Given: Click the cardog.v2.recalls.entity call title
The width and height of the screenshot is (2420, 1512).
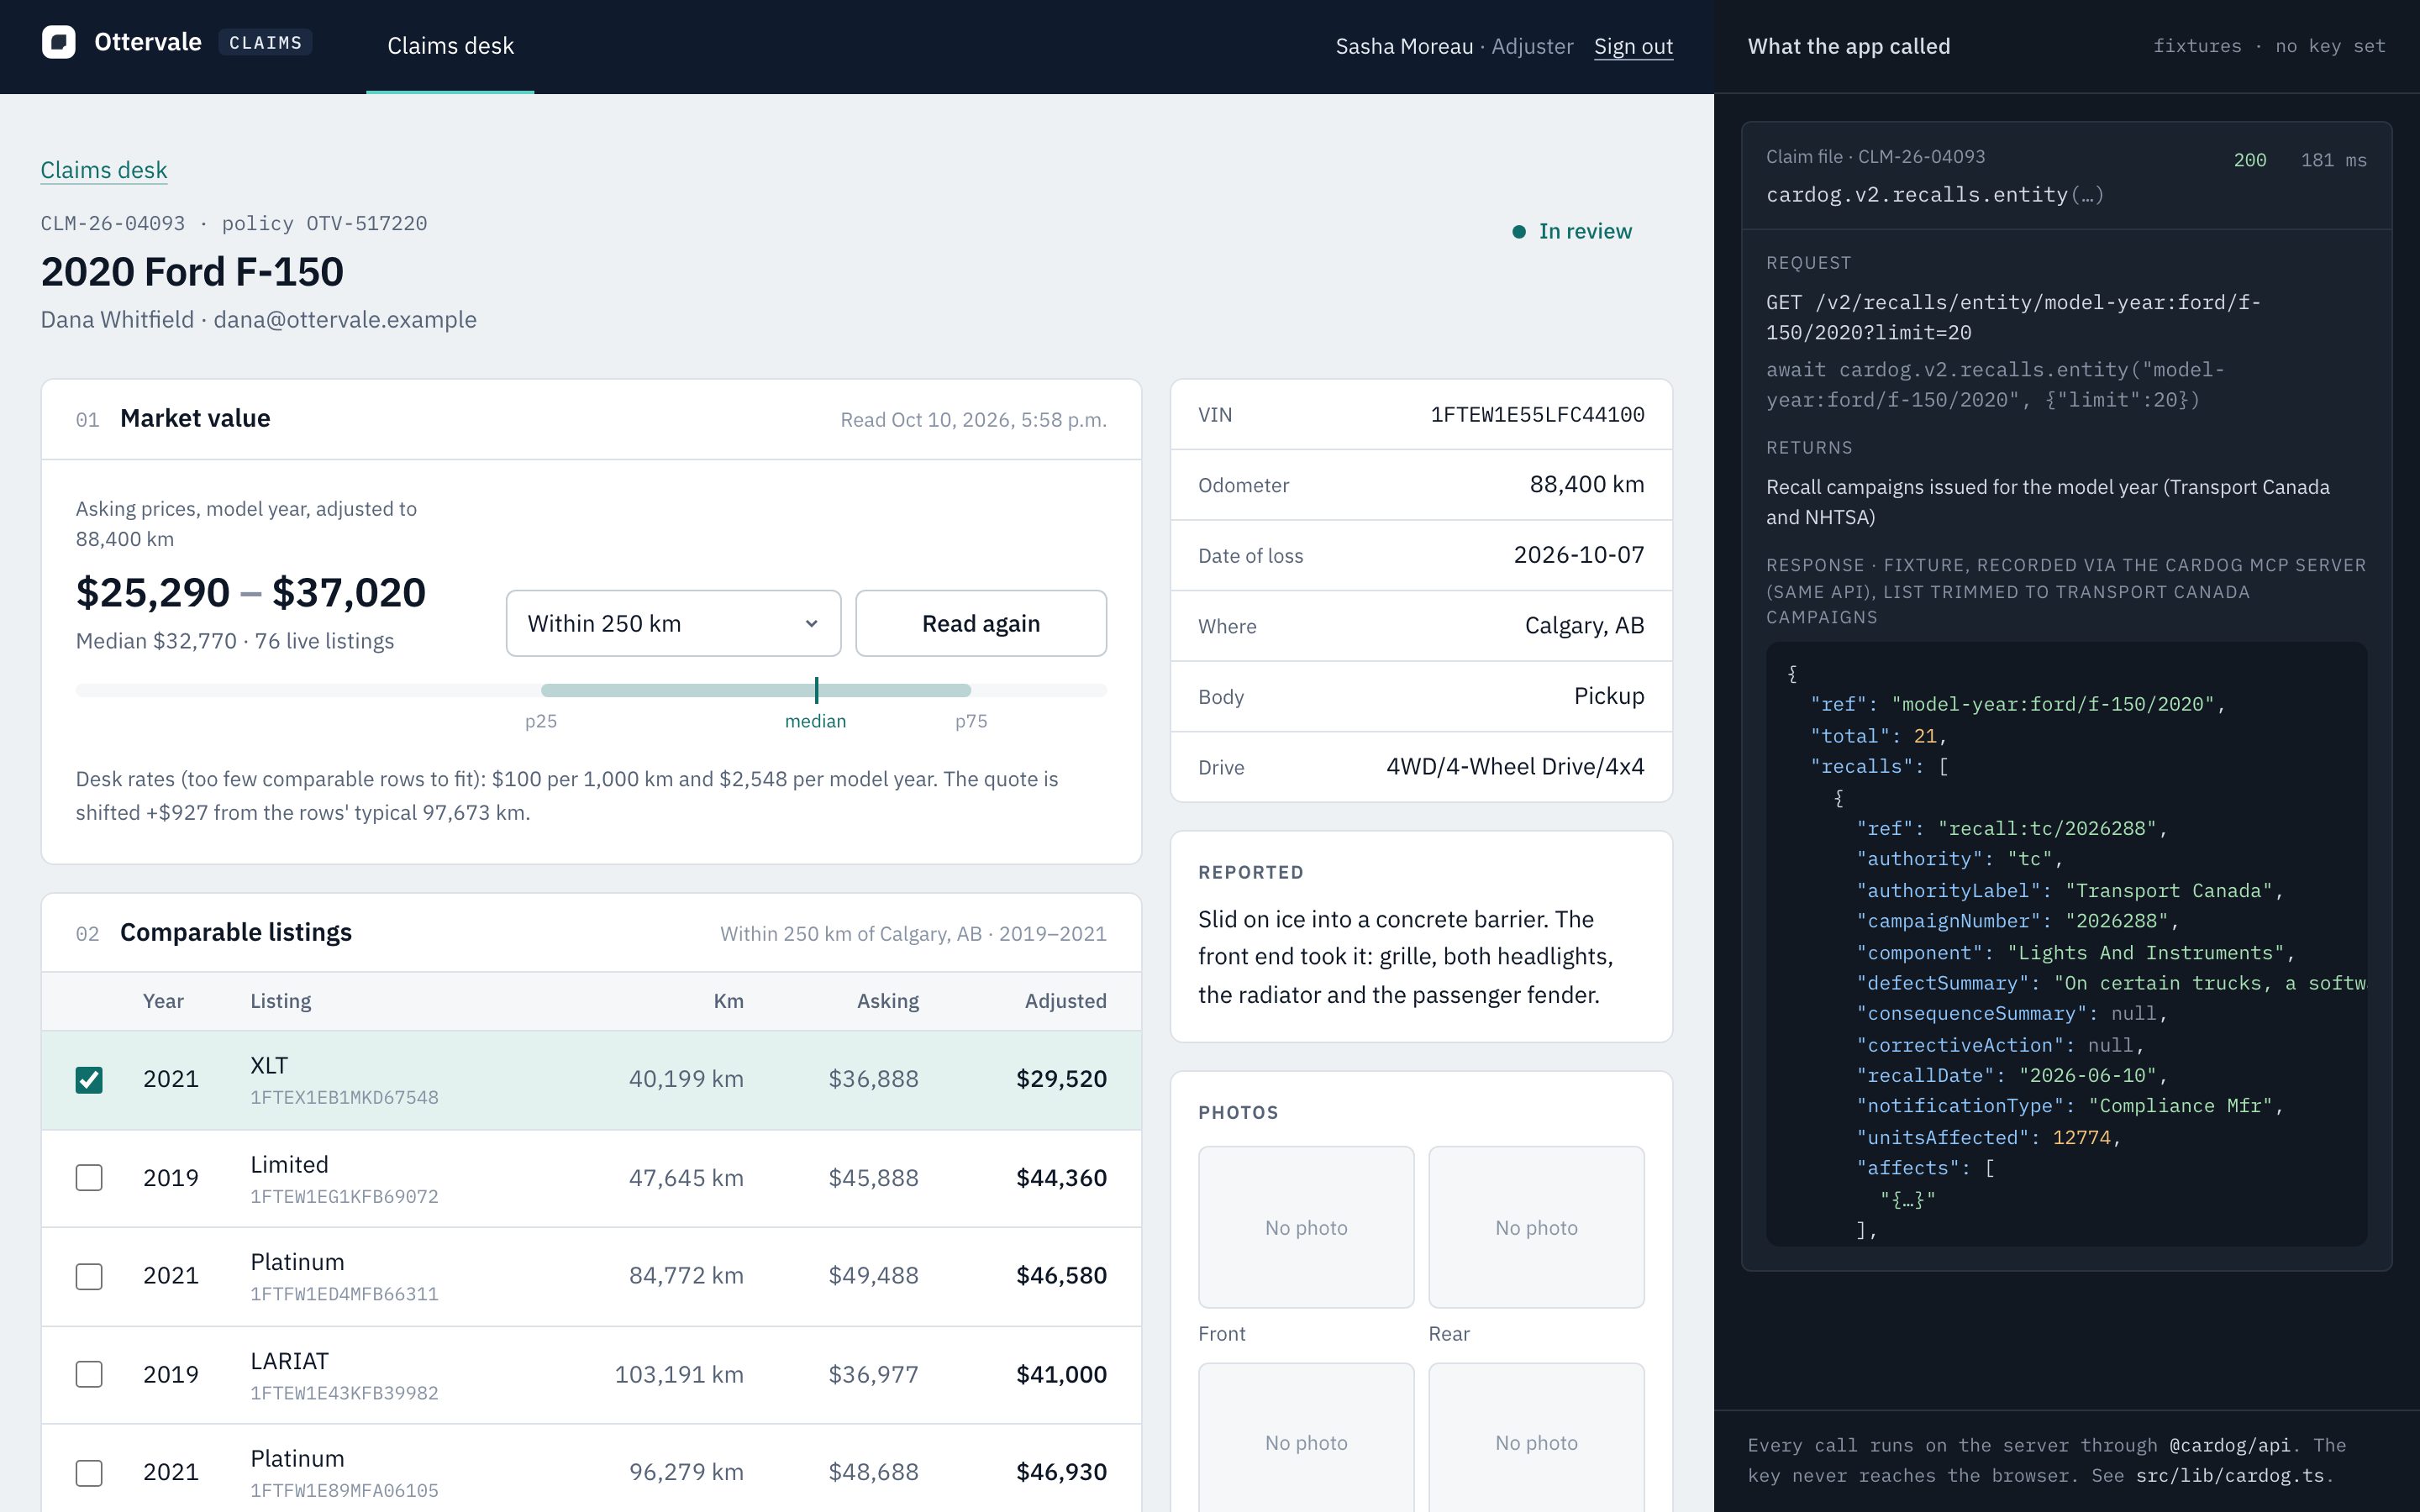Looking at the screenshot, I should pyautogui.click(x=1934, y=195).
